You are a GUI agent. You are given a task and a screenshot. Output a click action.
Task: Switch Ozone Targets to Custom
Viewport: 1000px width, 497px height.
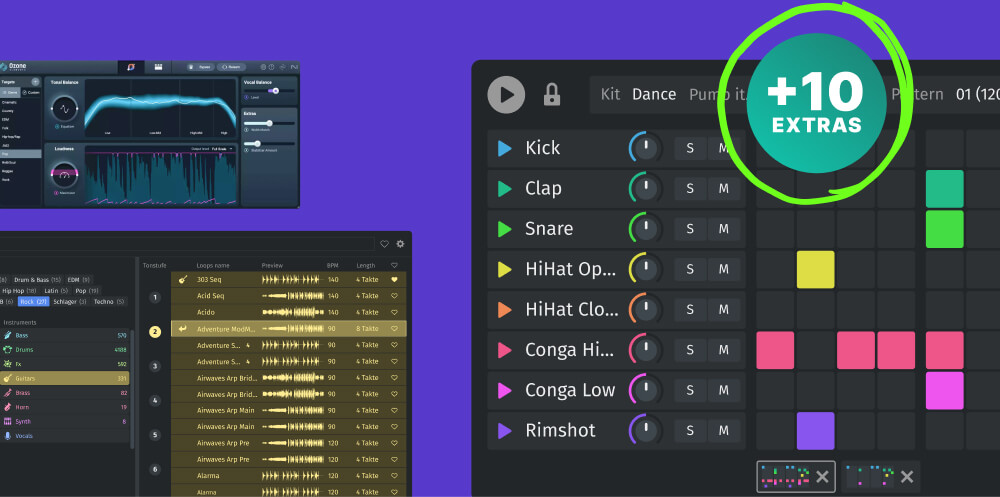(31, 93)
